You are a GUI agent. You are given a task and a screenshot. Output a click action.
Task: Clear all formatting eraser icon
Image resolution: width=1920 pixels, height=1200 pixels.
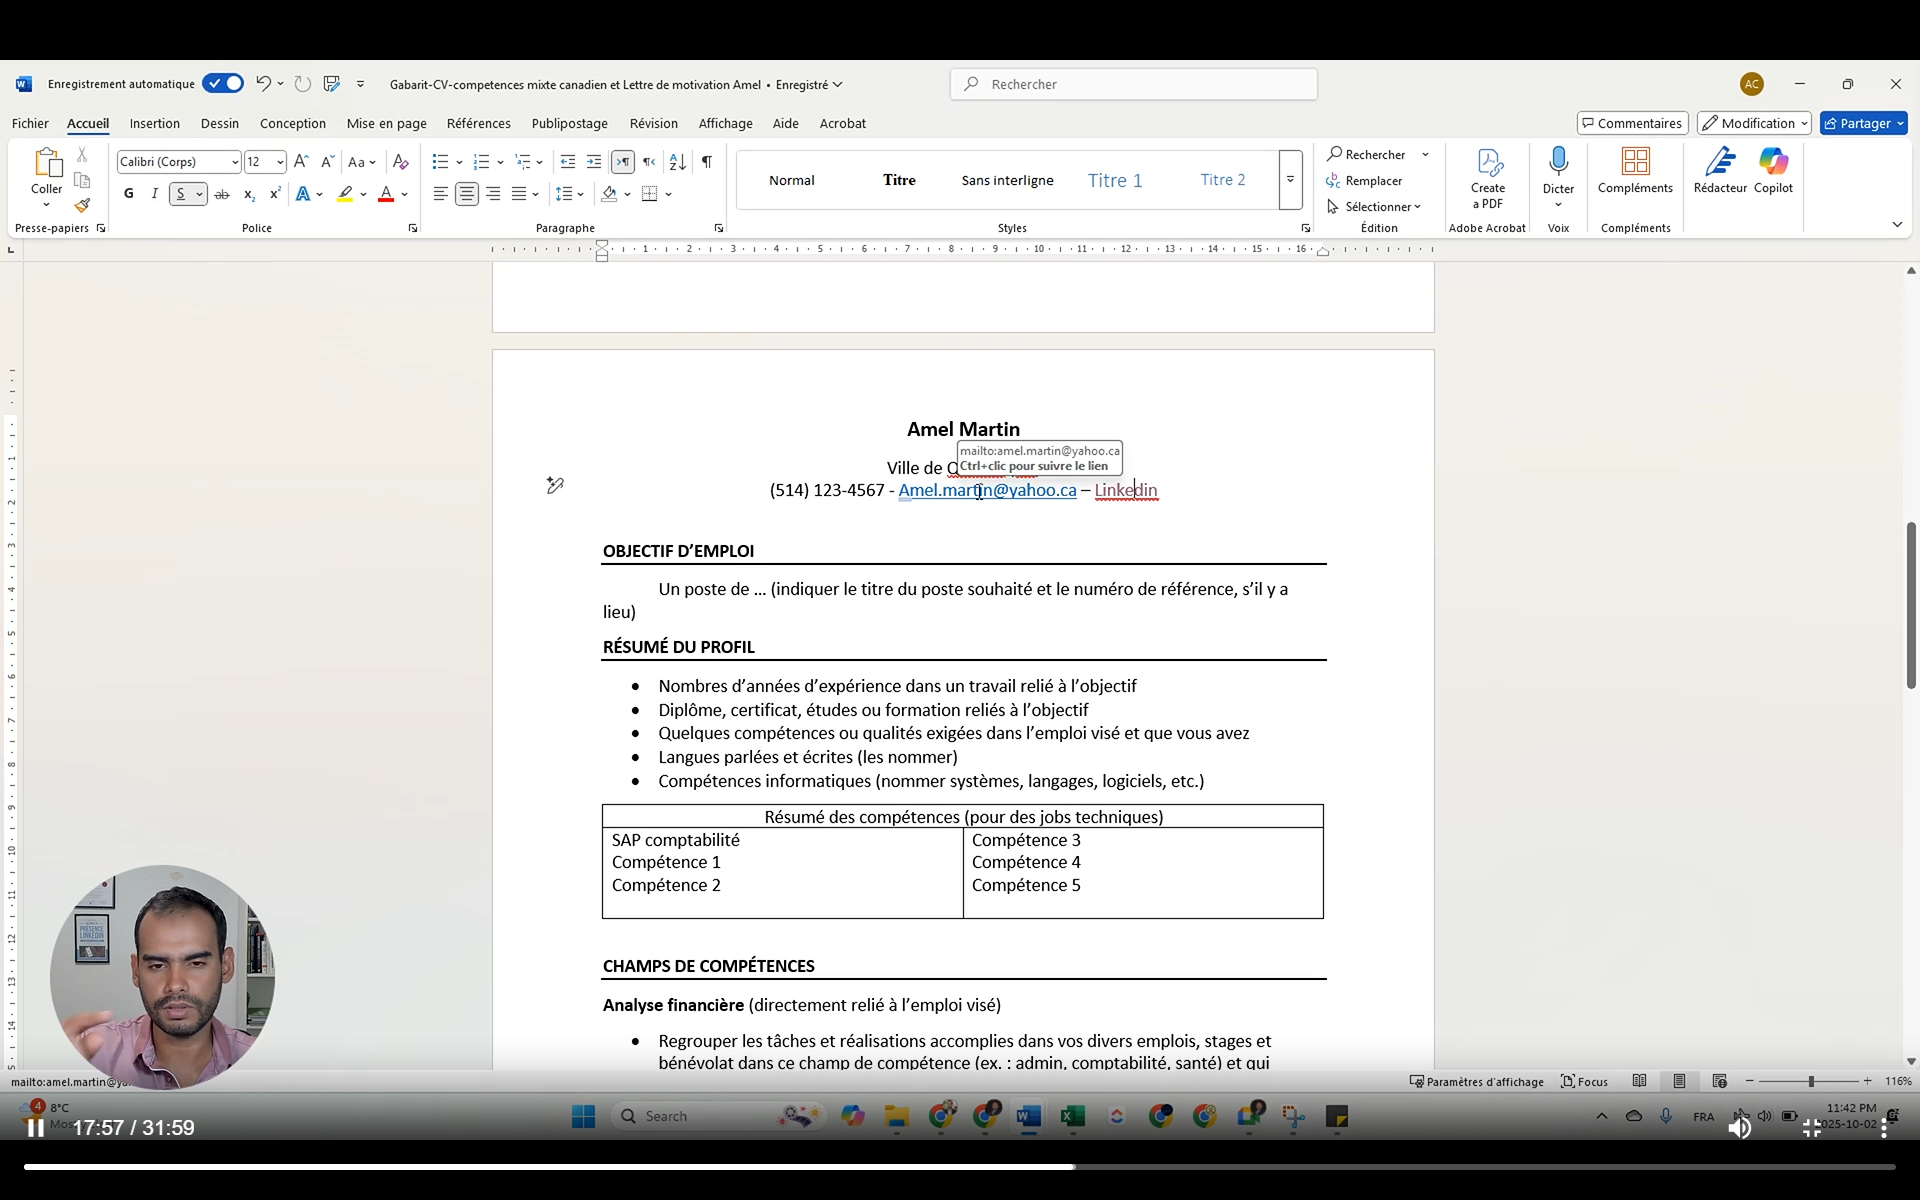400,162
